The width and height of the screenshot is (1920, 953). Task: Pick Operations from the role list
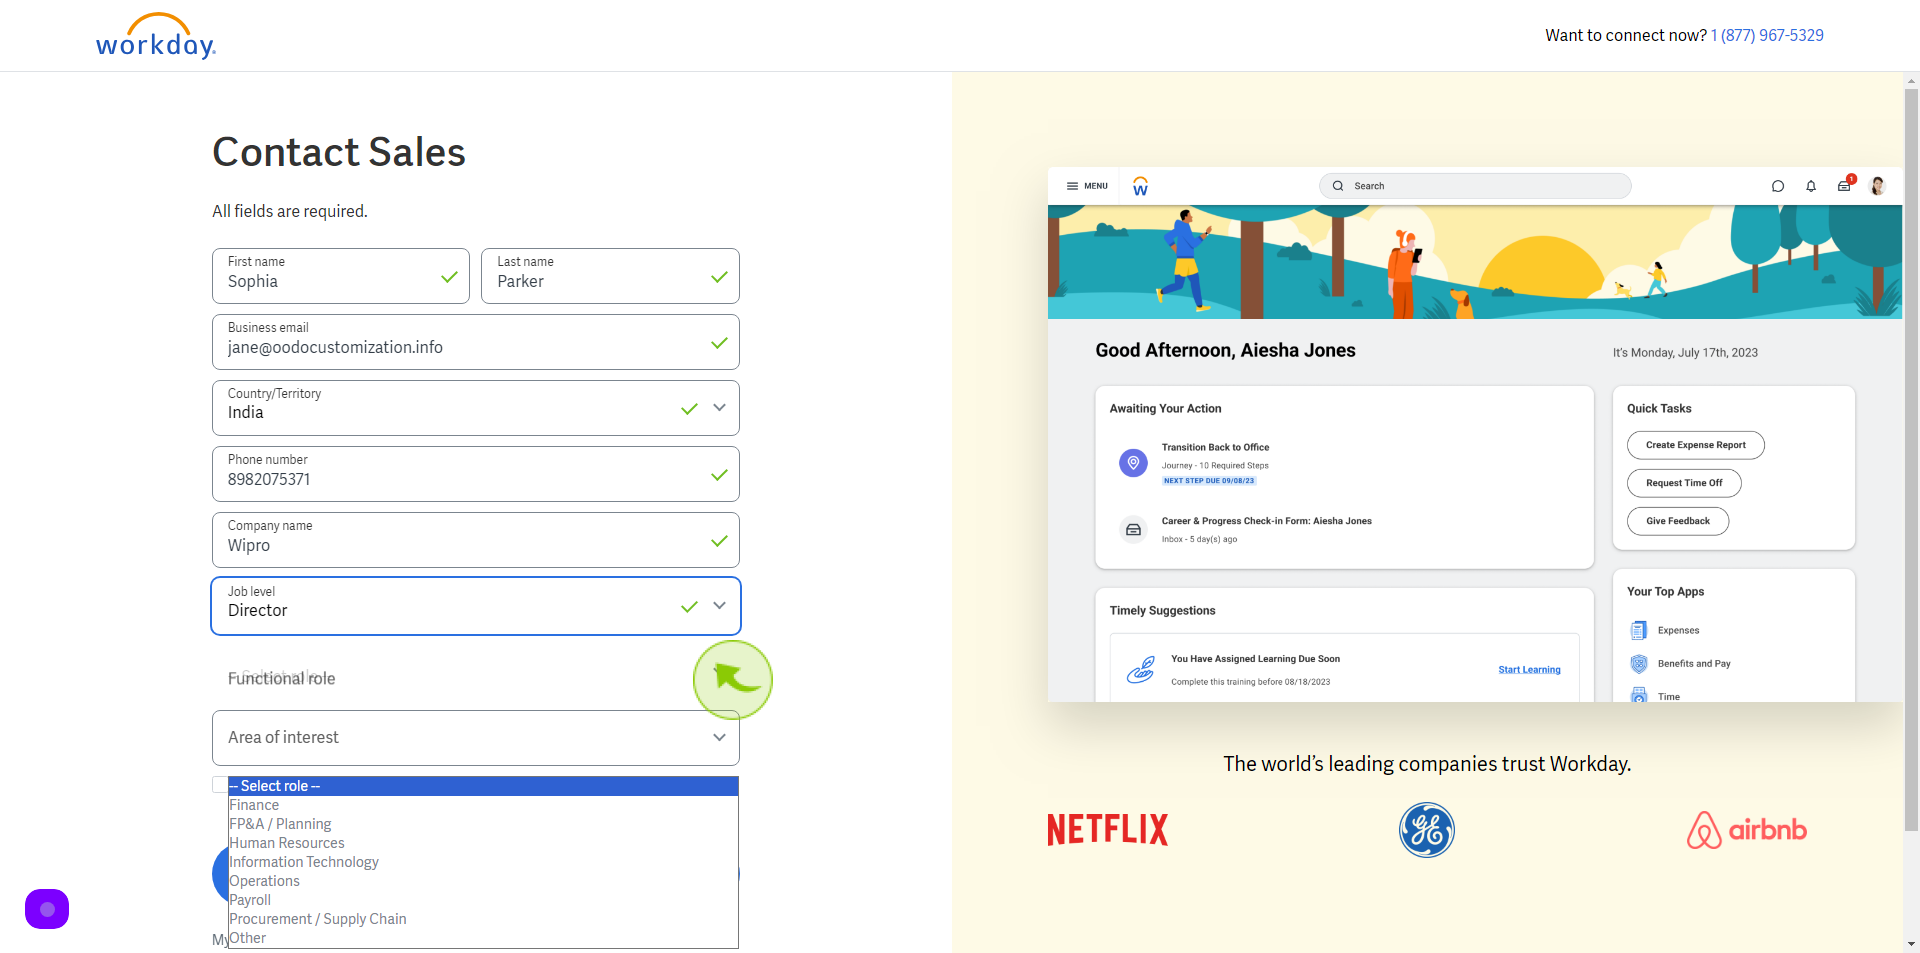coord(483,881)
